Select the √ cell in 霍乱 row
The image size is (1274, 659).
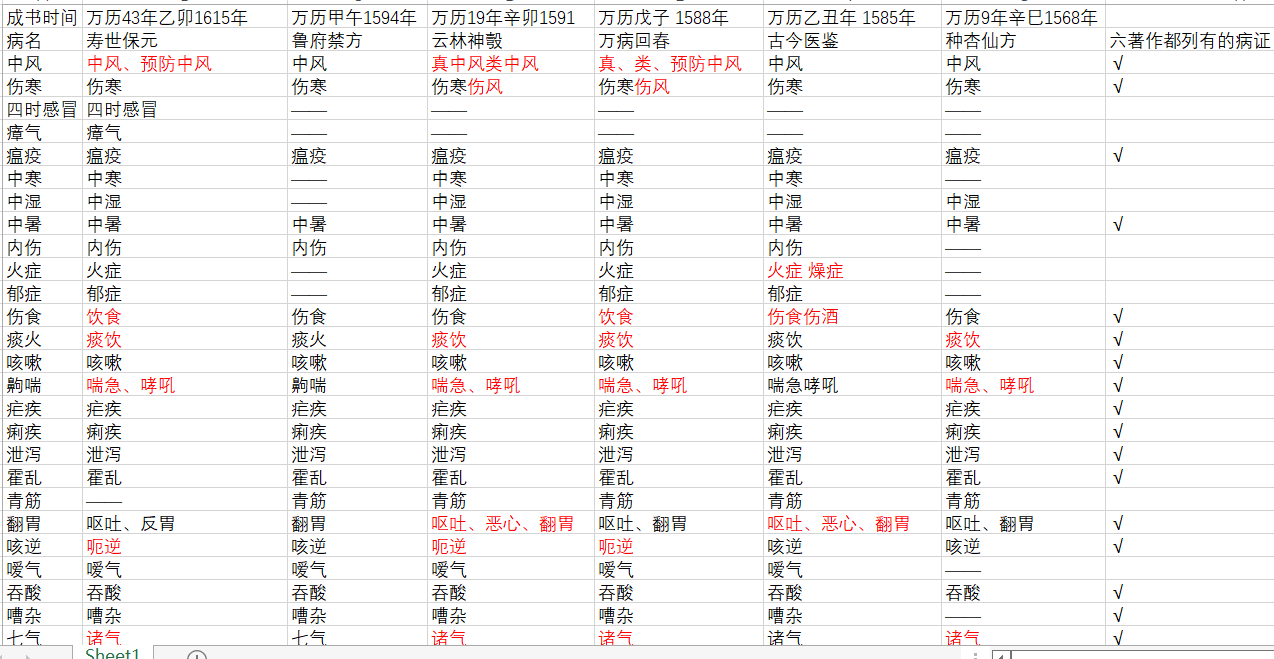click(1189, 477)
